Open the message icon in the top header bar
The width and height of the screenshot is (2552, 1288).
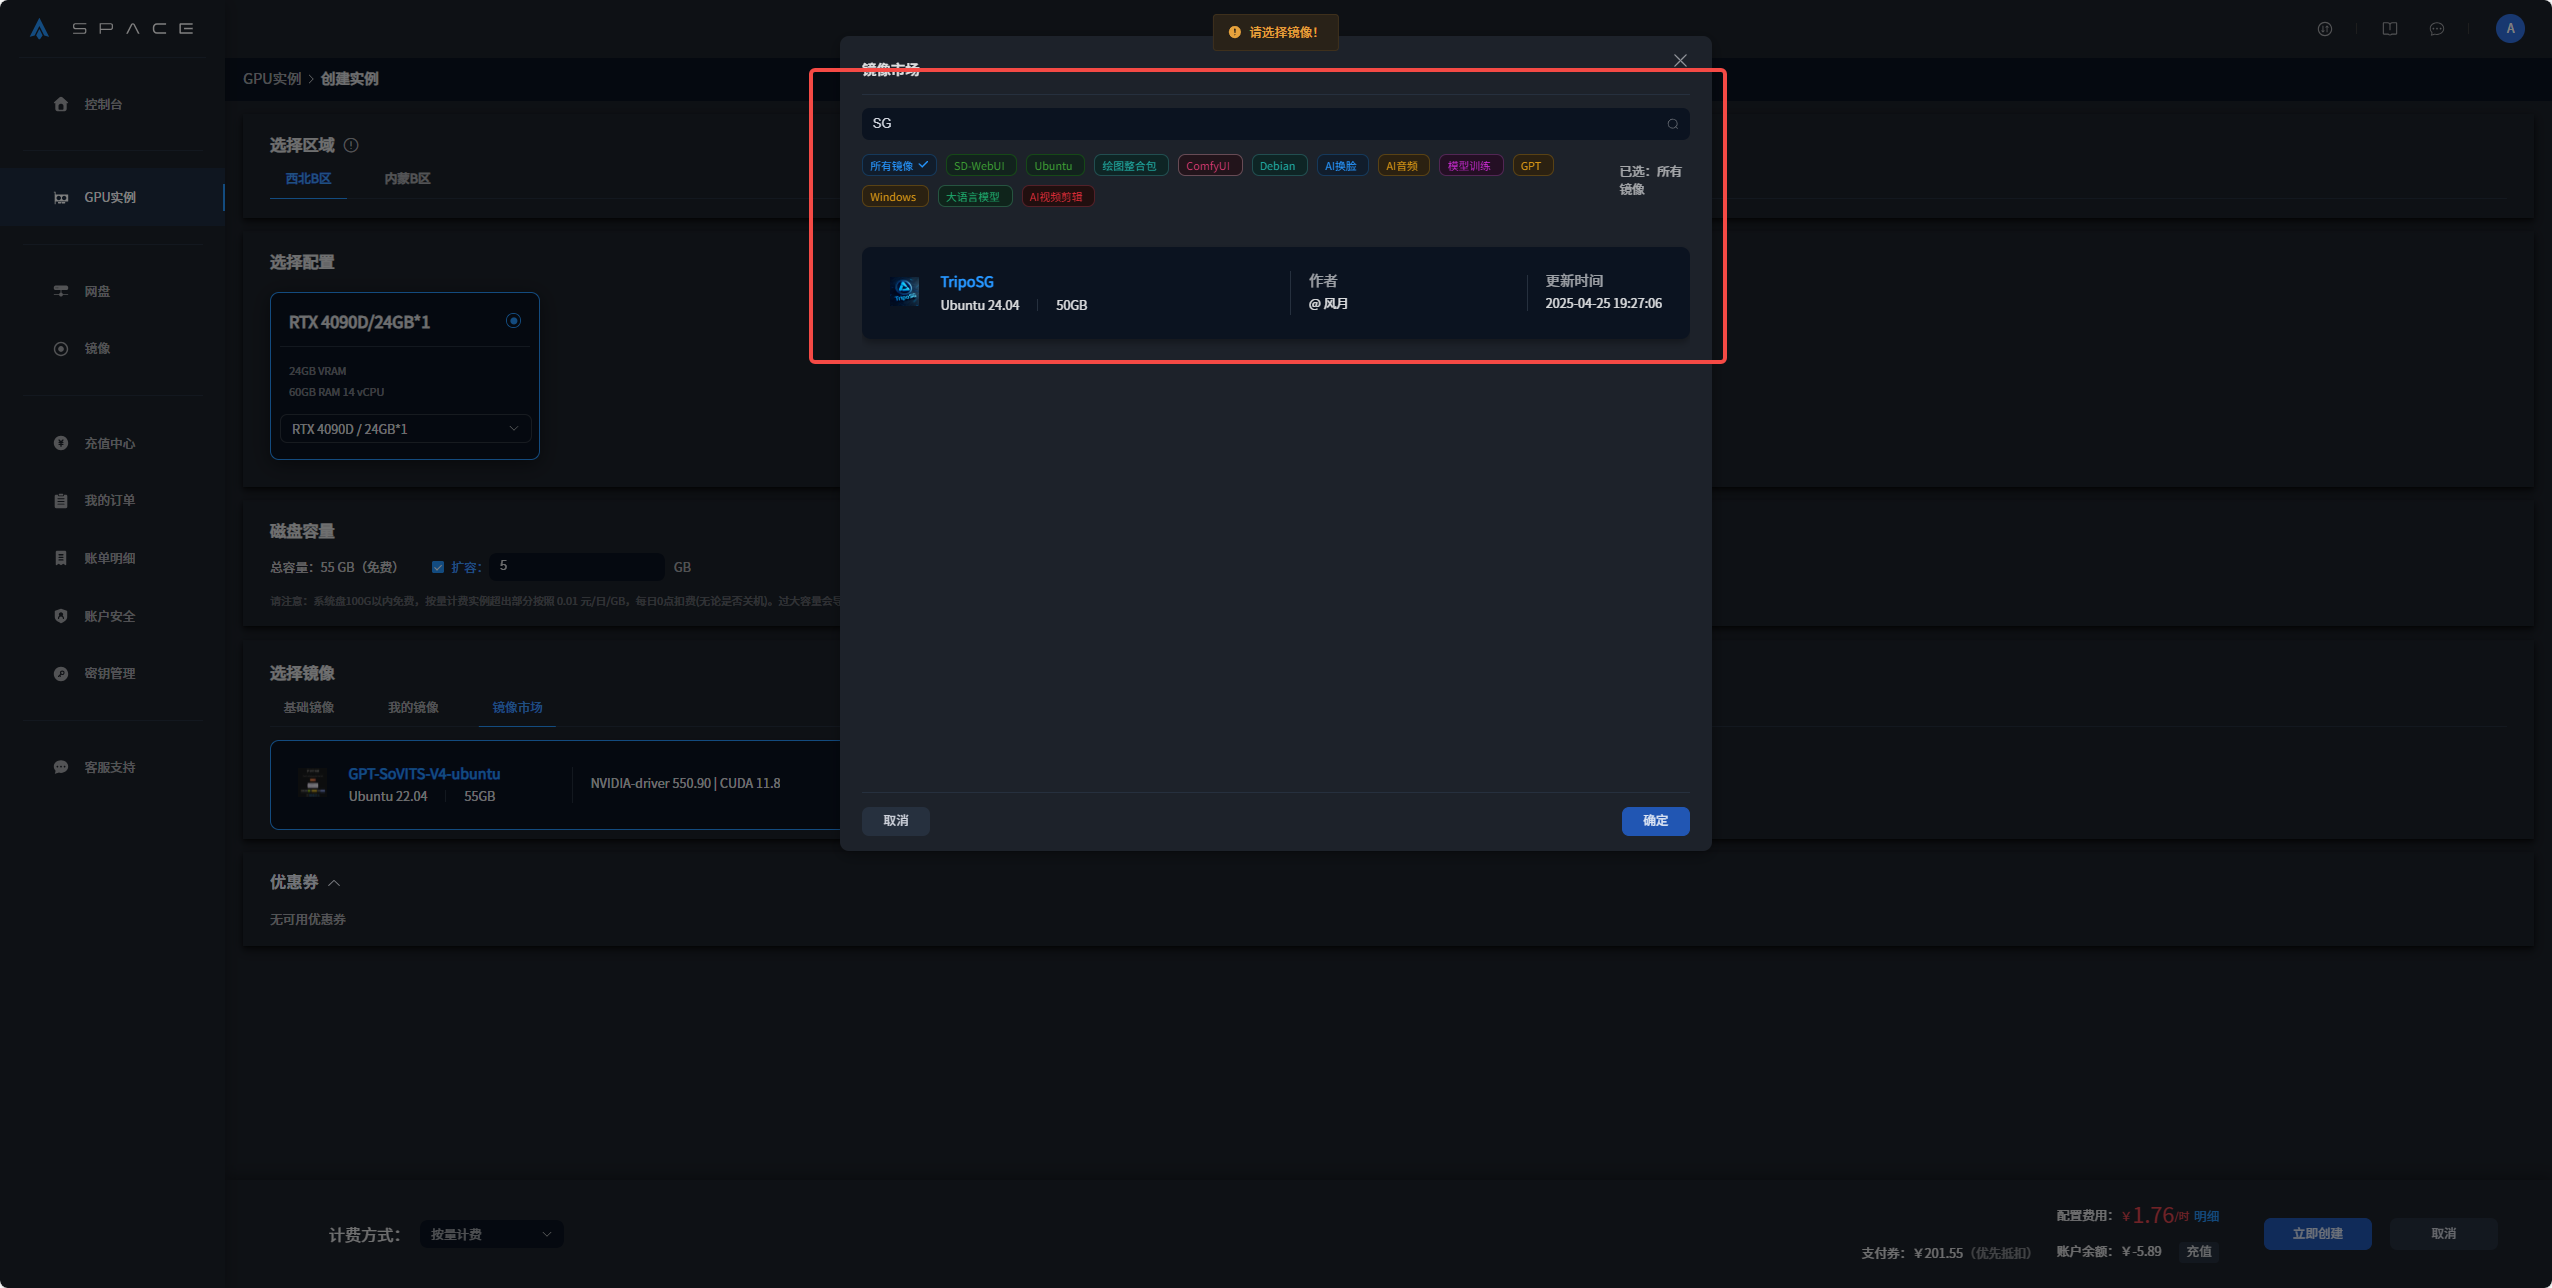[2437, 29]
